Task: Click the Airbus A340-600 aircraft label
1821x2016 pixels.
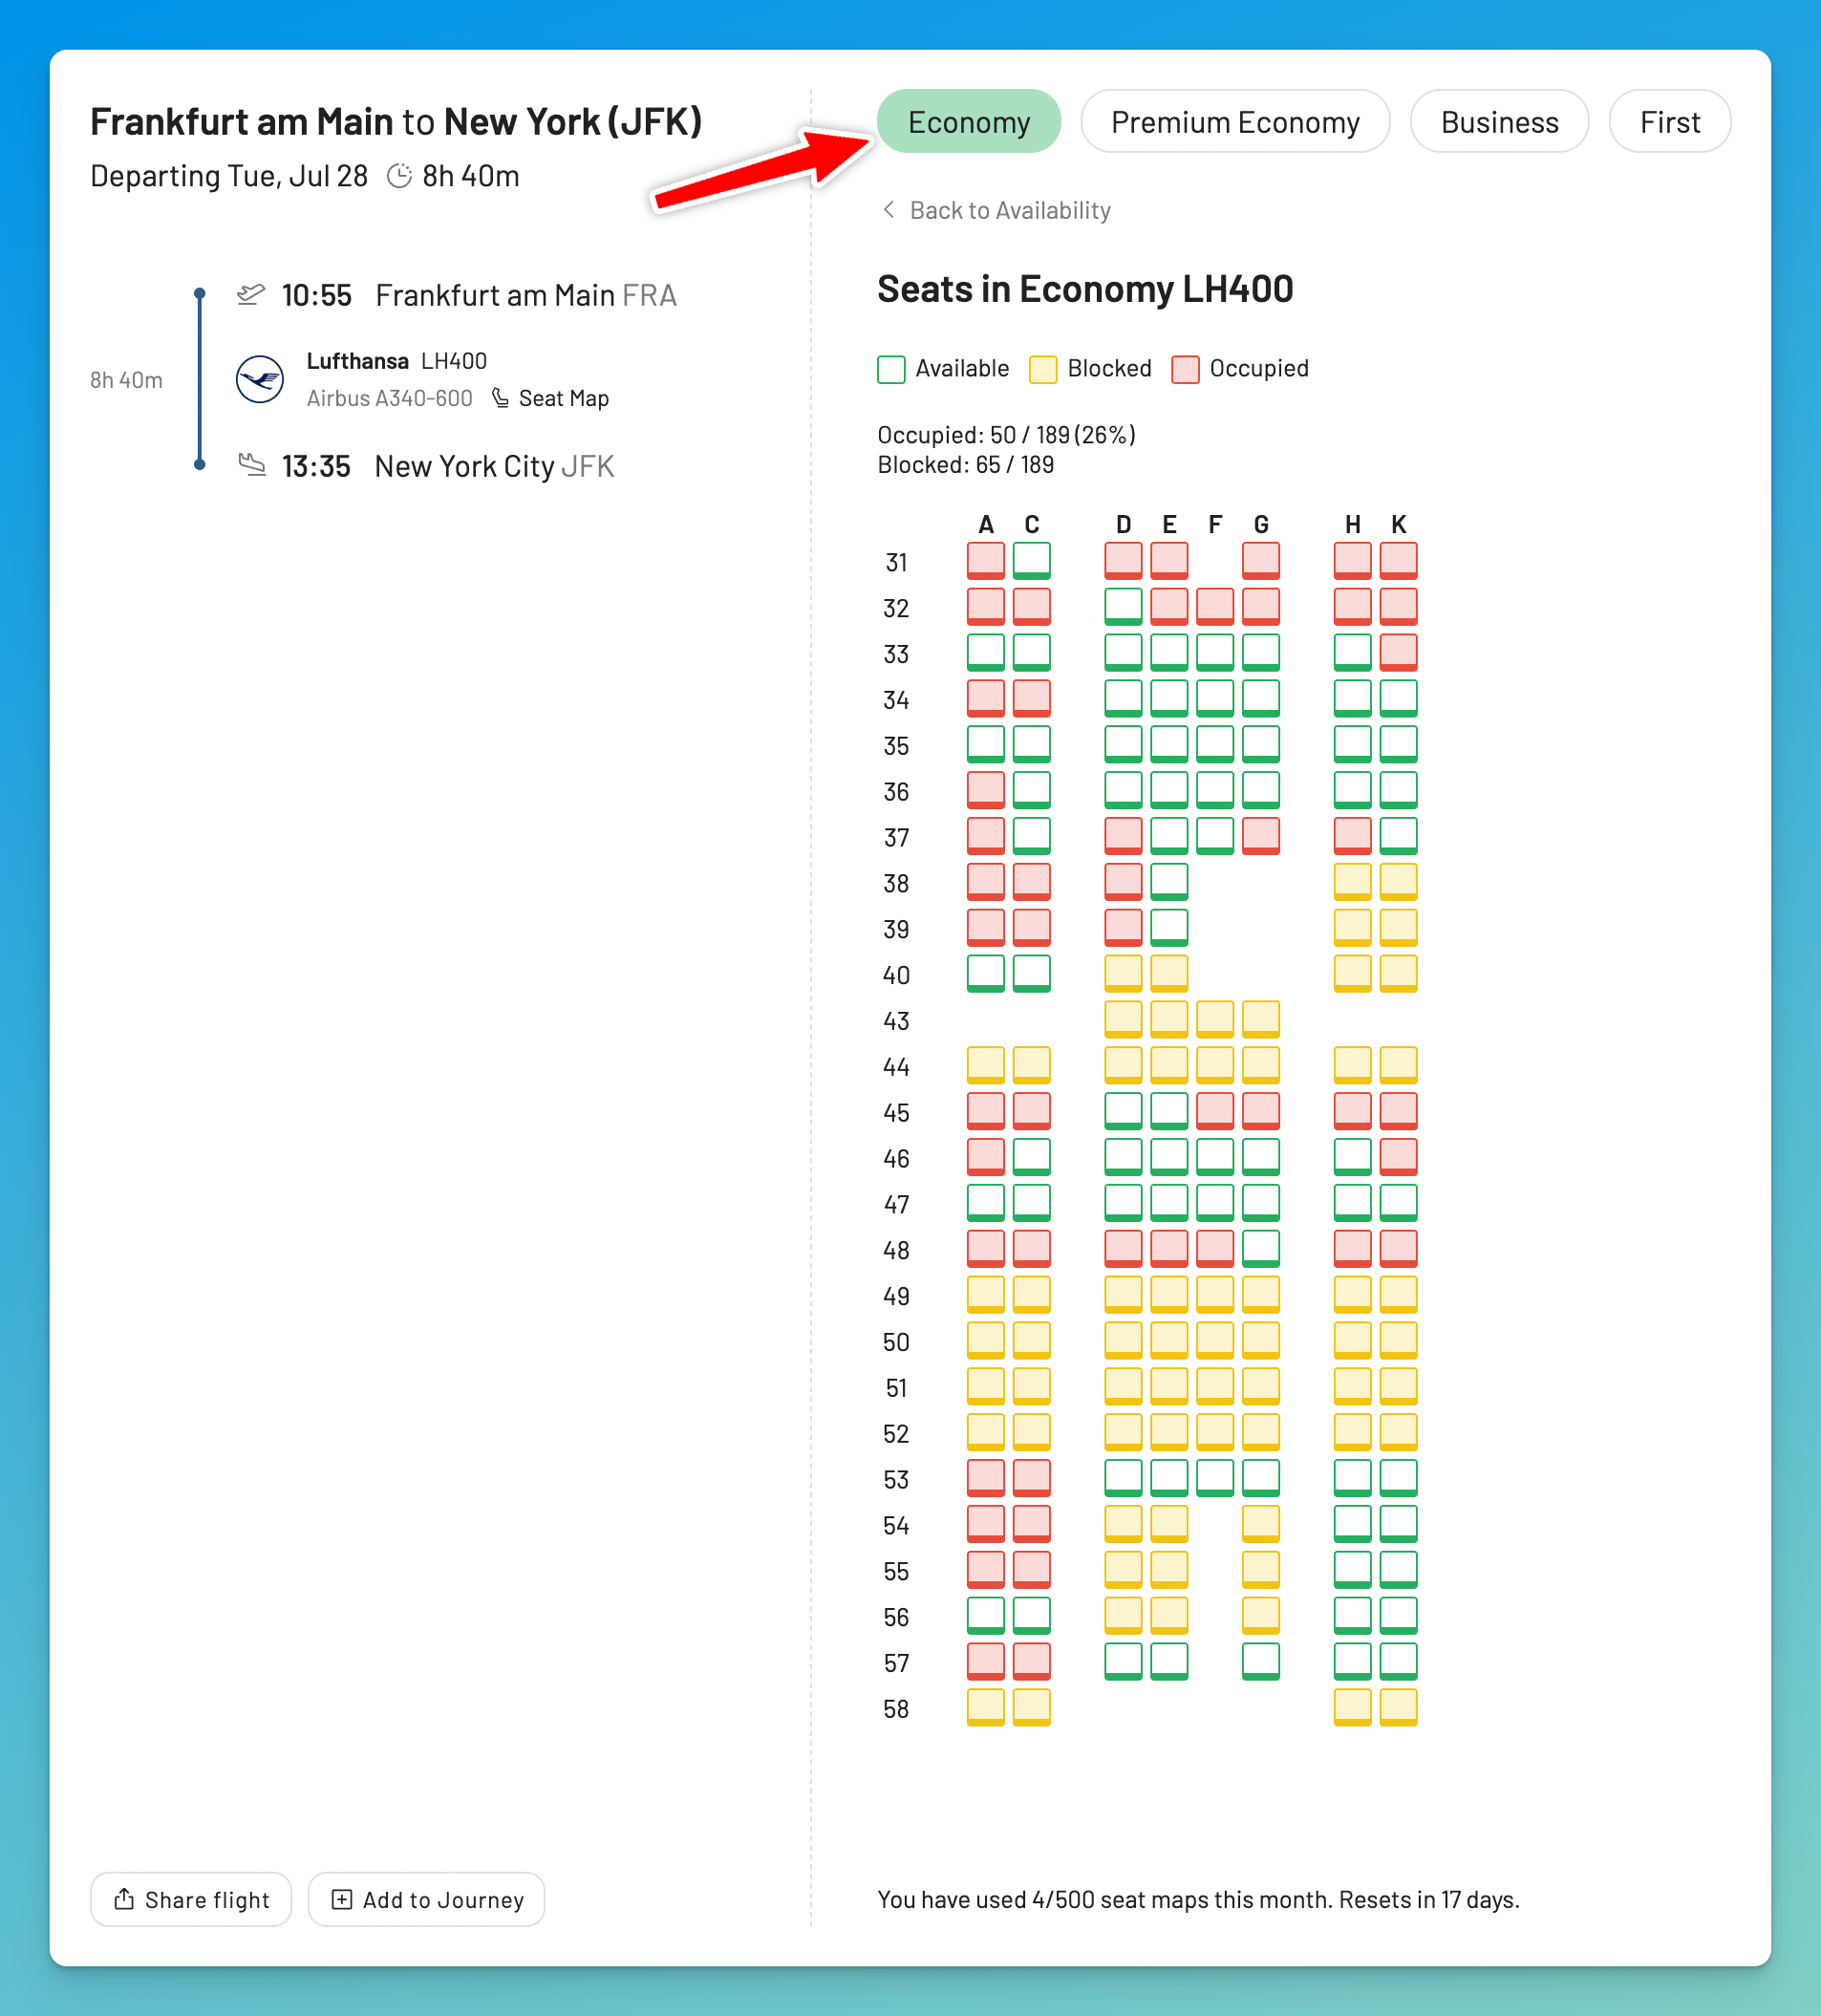Action: point(389,398)
